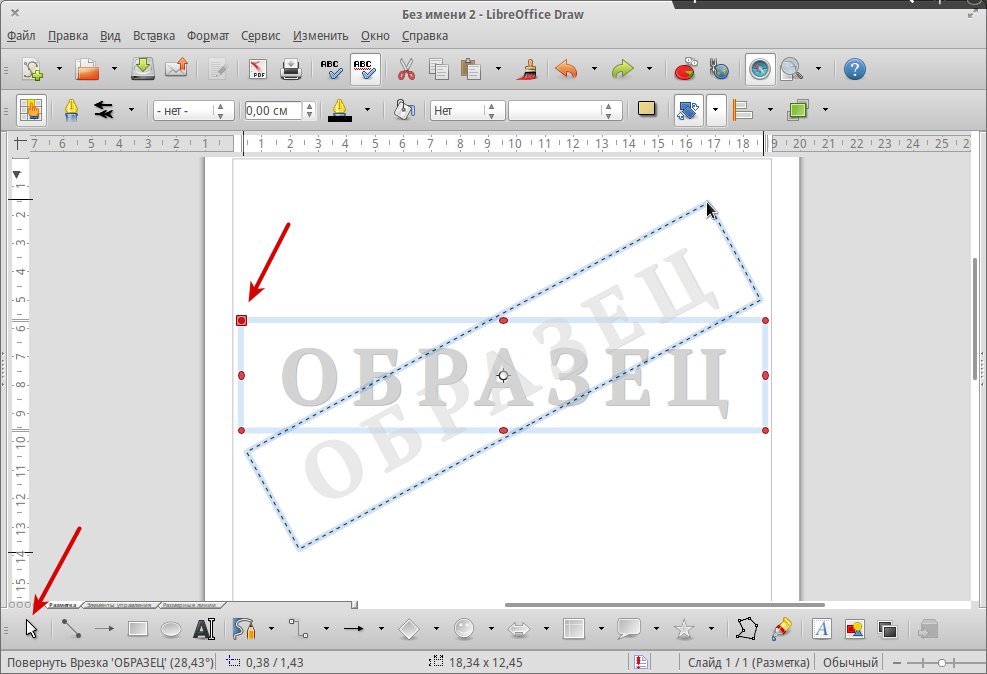Viewport: 987px width, 674px height.
Task: Choose the Curve pencil tool
Action: (244, 628)
